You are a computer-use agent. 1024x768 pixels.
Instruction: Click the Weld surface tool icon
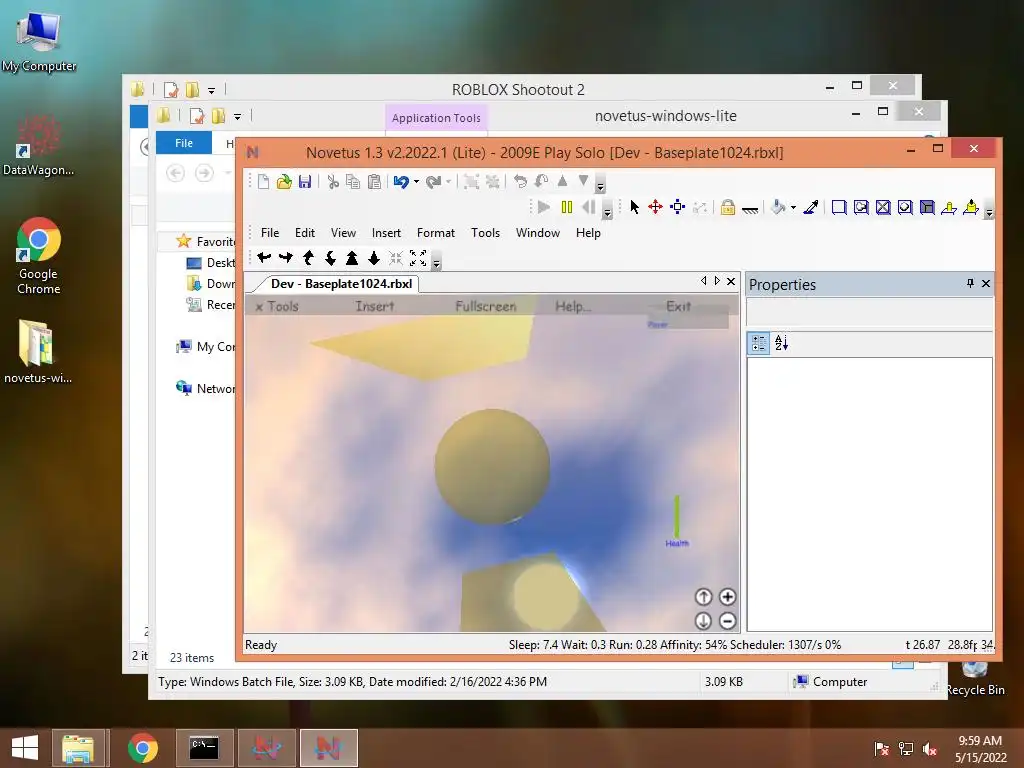[883, 208]
